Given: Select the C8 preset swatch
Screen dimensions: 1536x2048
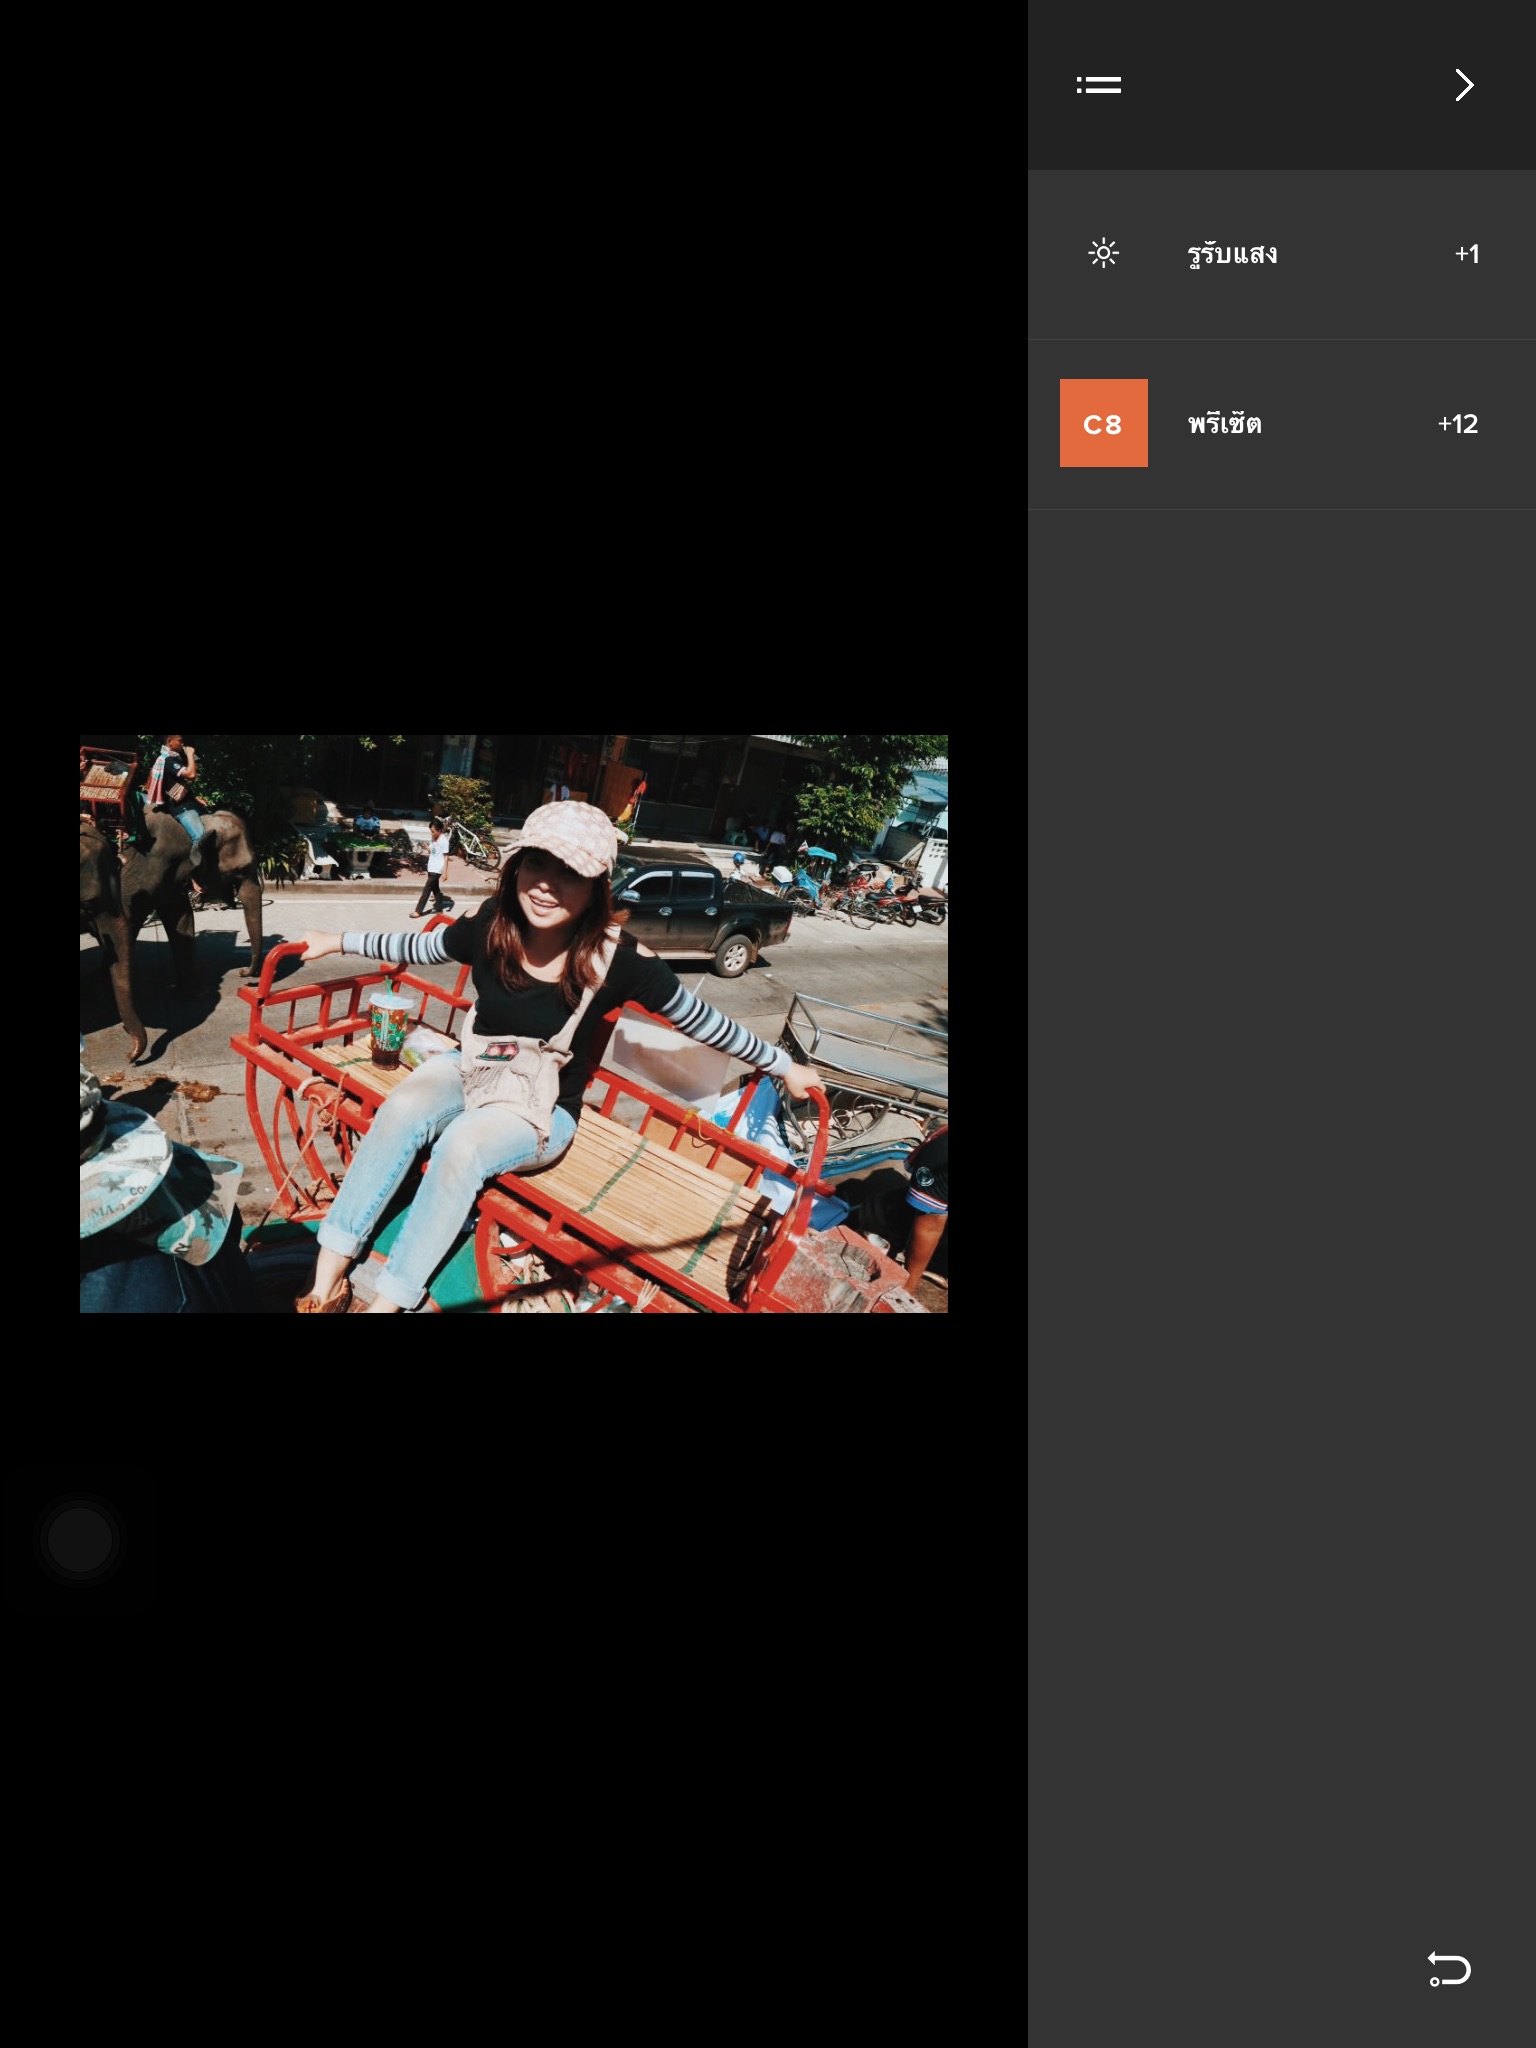Looking at the screenshot, I should [x=1103, y=423].
